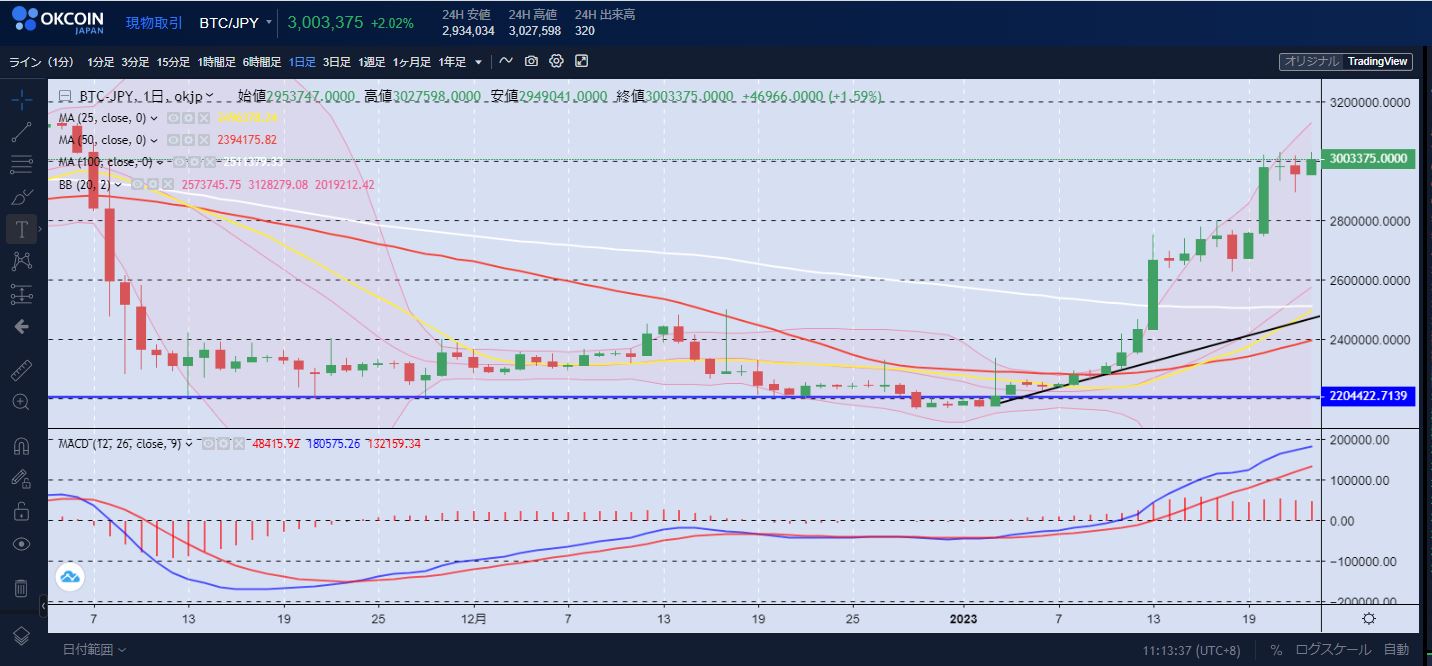Select the Text annotation tool
The image size is (1432, 666).
coord(22,228)
